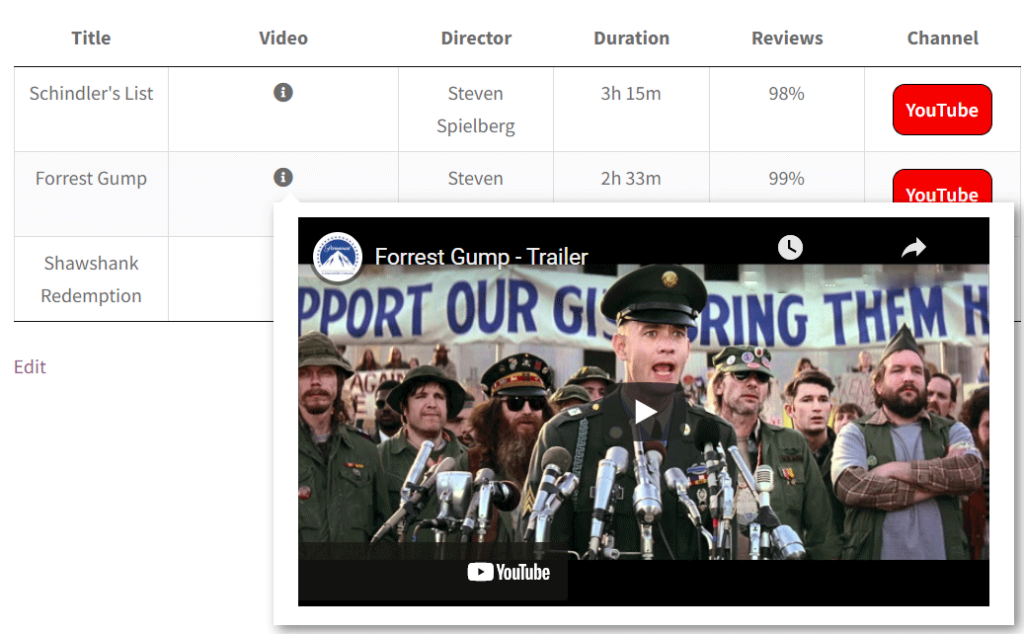The image size is (1024, 634).
Task: Open the YouTube button for Forrest Gump
Action: 942,186
